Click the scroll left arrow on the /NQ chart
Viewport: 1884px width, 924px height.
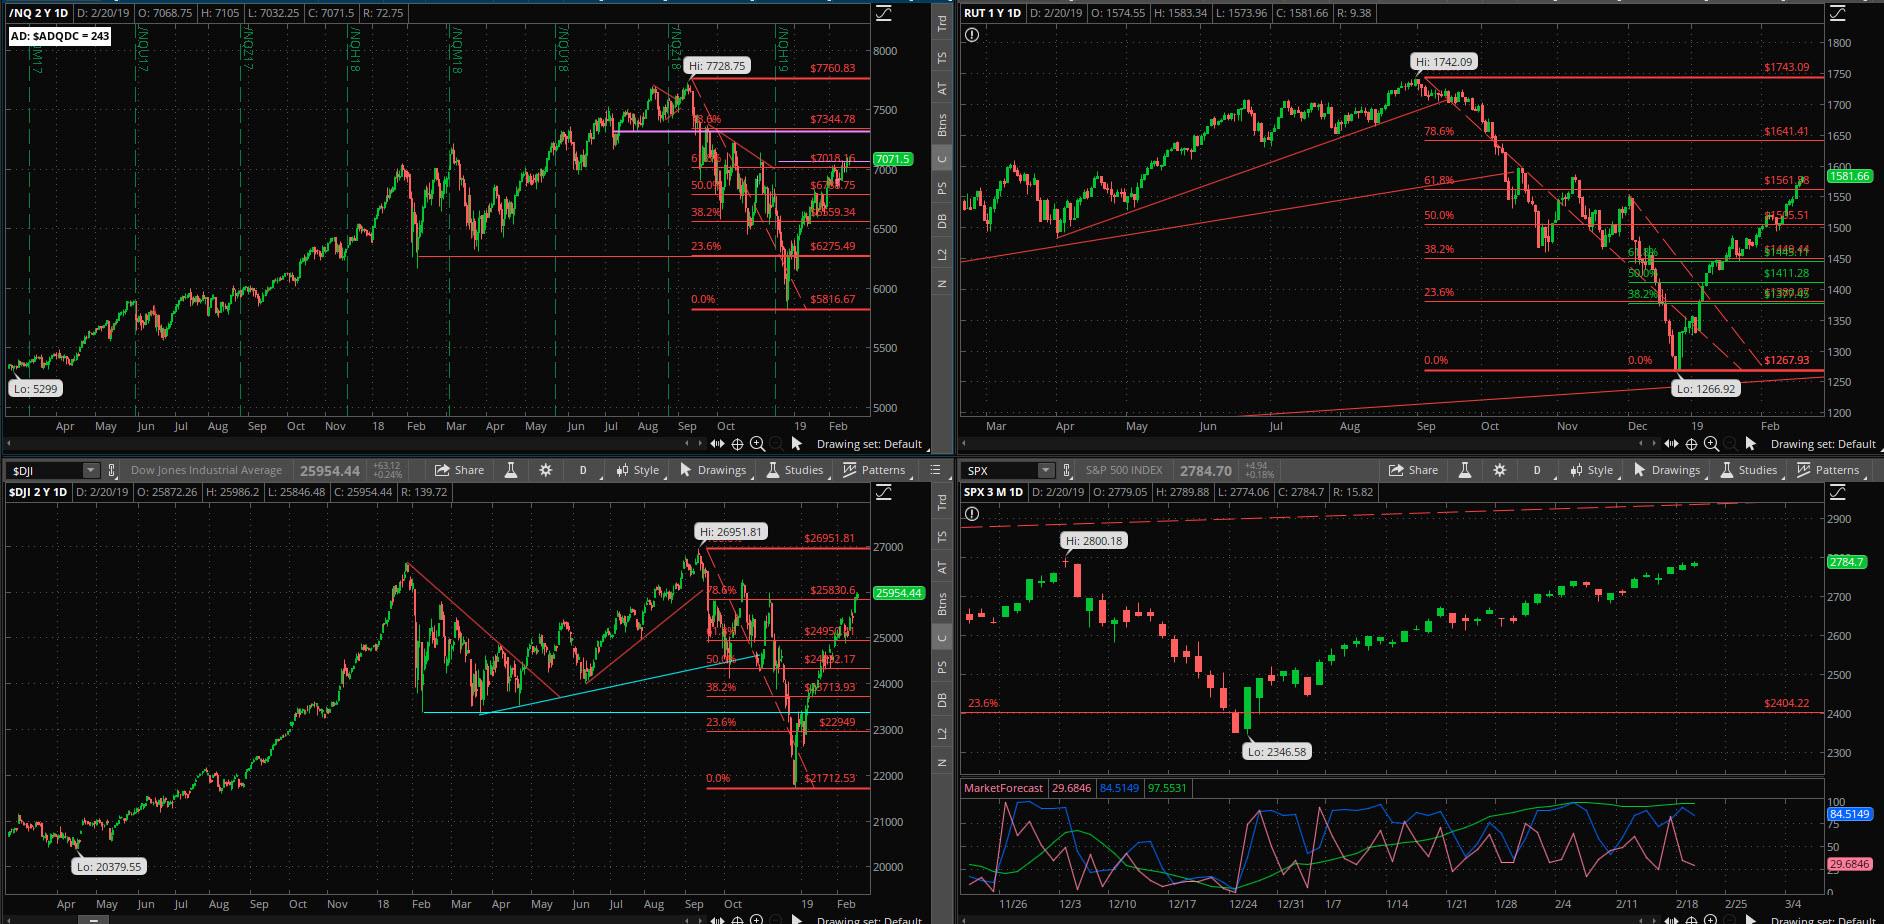pyautogui.click(x=687, y=443)
